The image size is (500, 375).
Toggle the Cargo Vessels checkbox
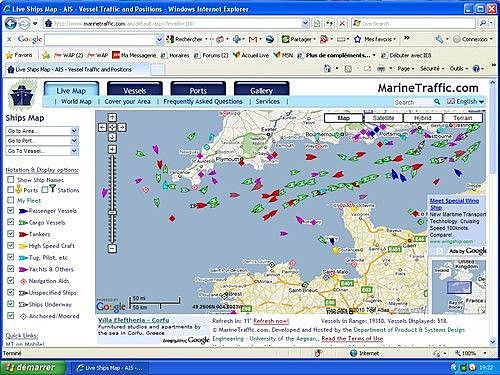pos(11,222)
